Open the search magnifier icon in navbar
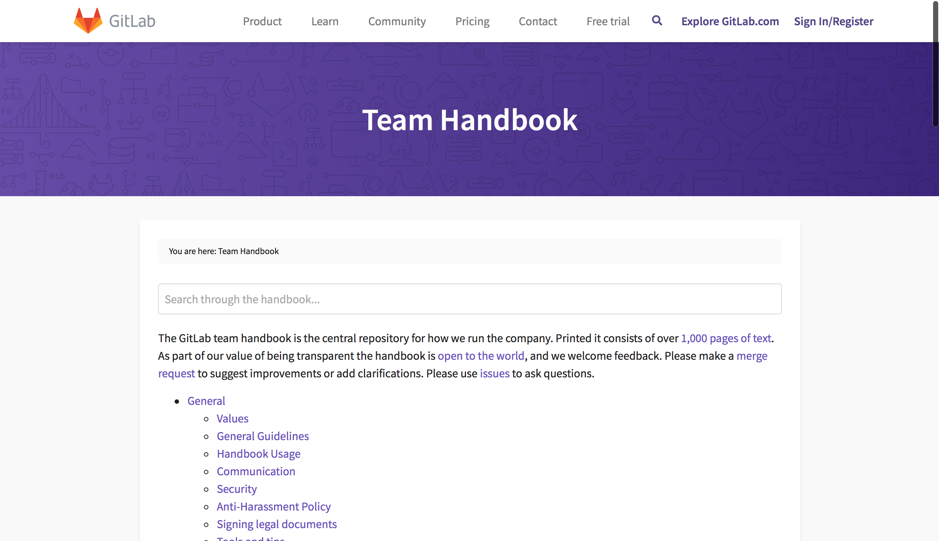The width and height of the screenshot is (939, 541). (x=657, y=20)
